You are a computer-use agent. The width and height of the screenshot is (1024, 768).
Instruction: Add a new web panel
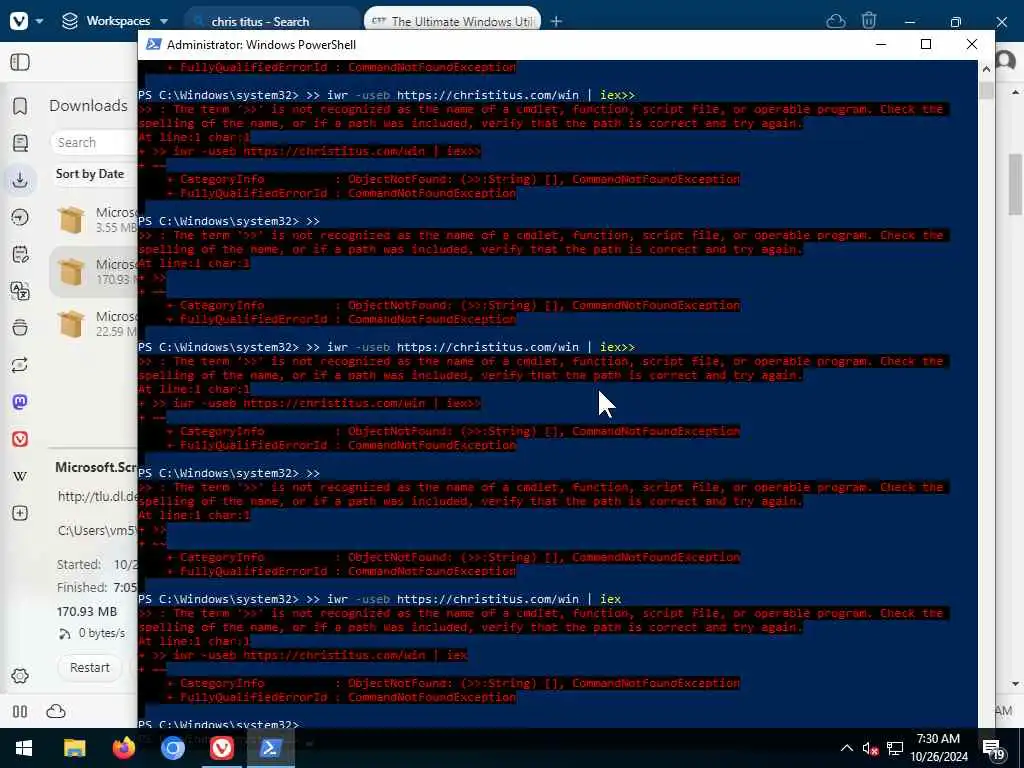20,513
